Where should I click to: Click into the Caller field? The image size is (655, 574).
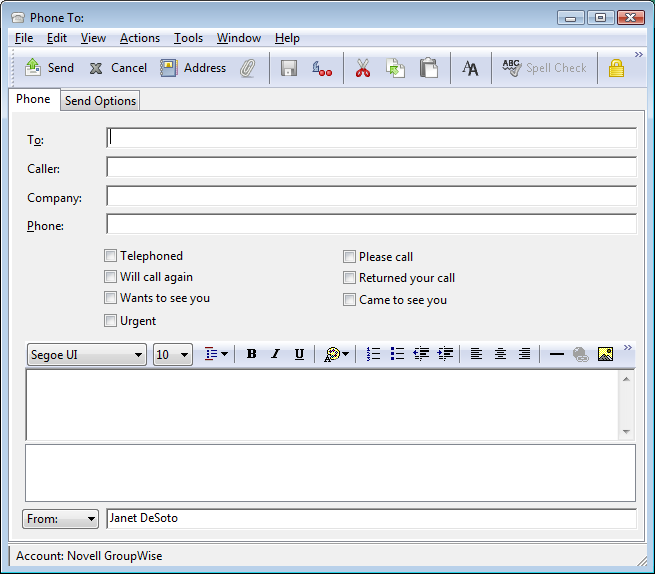371,167
